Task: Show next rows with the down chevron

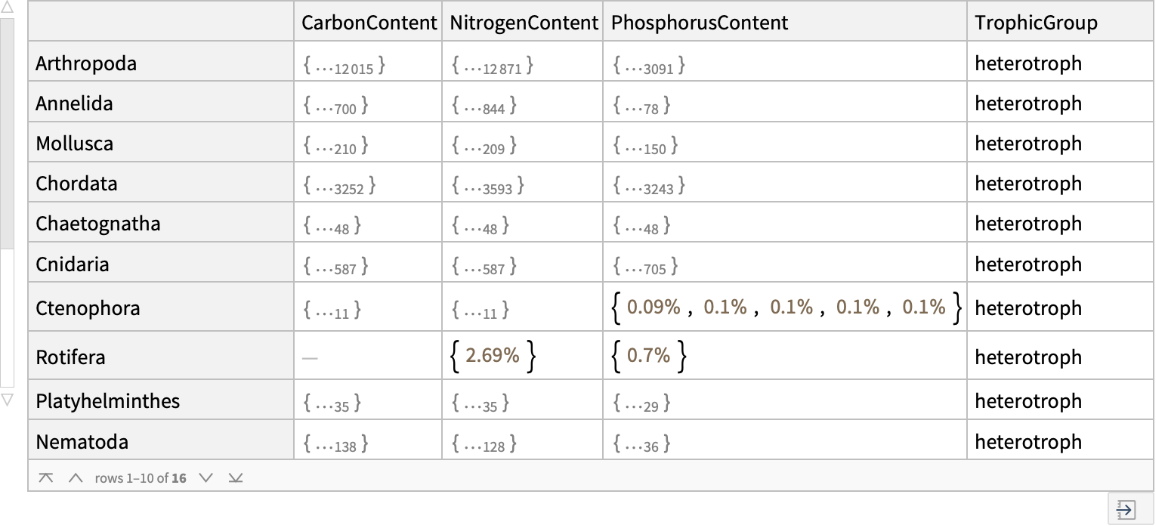Action: point(204,477)
